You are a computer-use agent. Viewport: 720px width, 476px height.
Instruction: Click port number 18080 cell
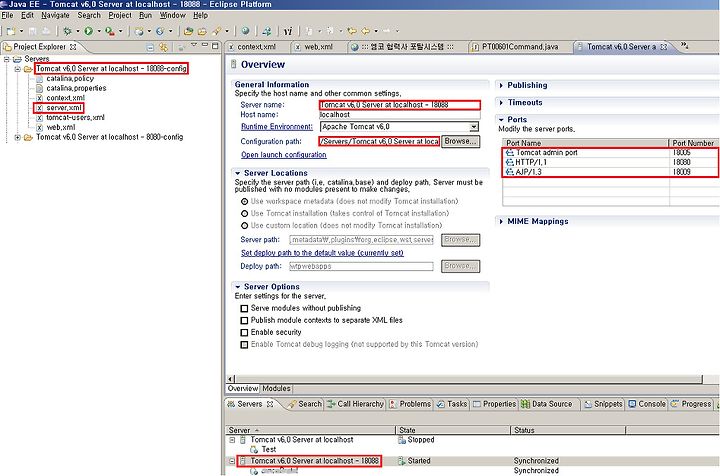[x=681, y=162]
